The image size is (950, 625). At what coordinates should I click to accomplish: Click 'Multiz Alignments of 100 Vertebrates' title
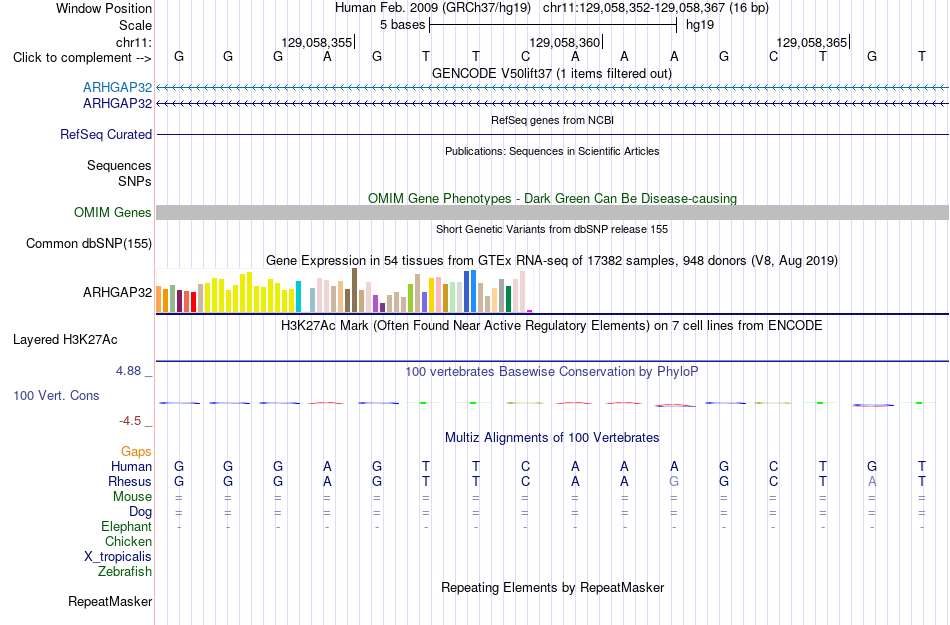pos(552,438)
